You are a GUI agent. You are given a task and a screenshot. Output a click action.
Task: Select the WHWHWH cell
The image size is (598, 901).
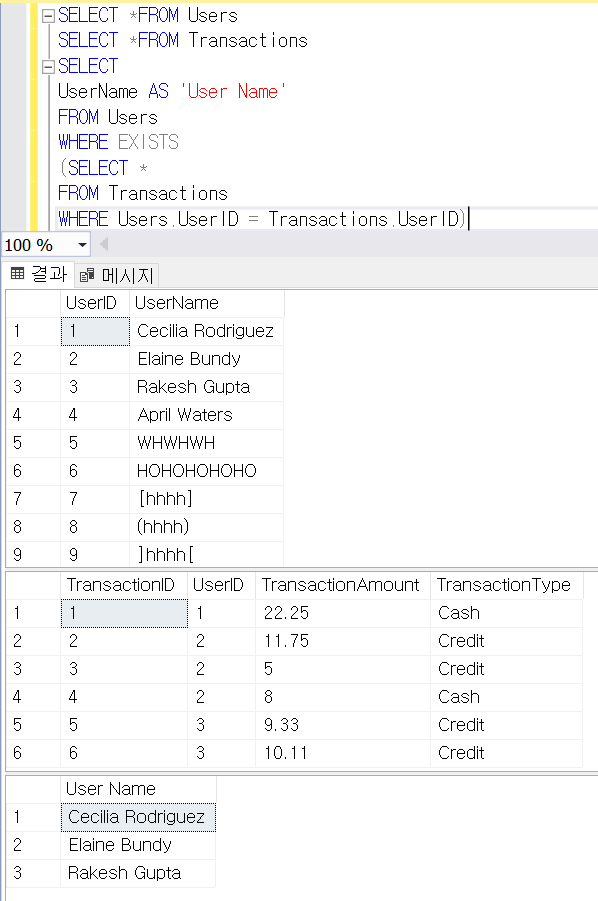pyautogui.click(x=206, y=443)
